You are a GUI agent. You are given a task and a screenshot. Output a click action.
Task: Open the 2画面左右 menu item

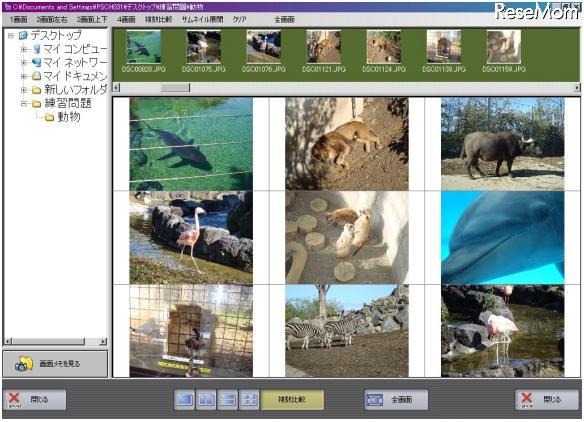click(x=52, y=19)
